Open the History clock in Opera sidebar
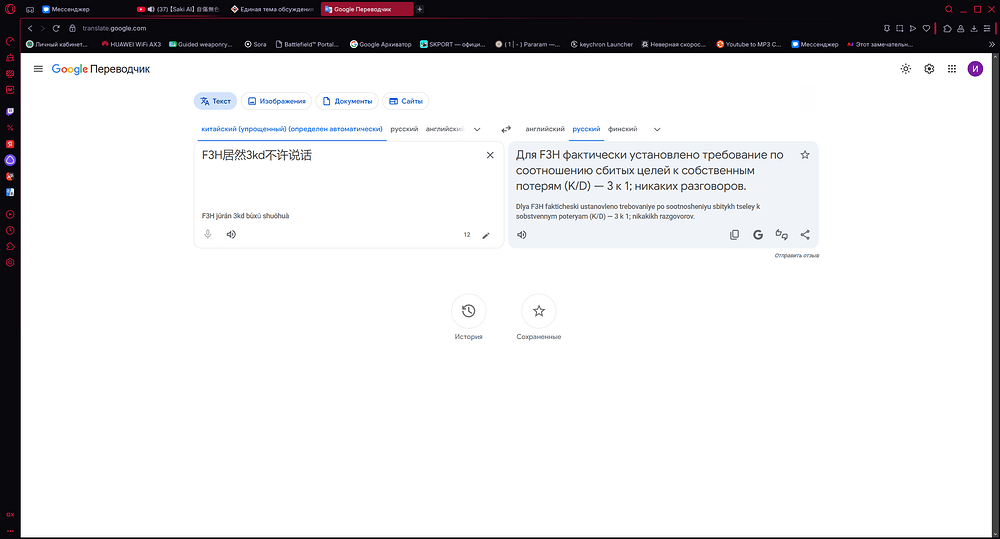 [x=10, y=230]
